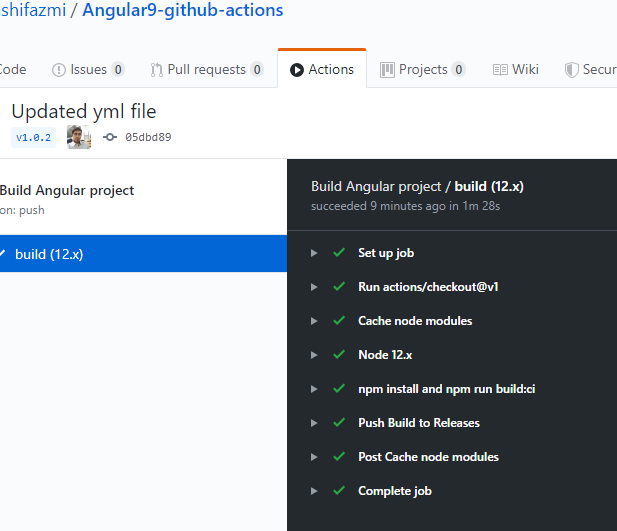This screenshot has height=531, width=617.
Task: Expand the Node 12.x step arrow
Action: (314, 355)
